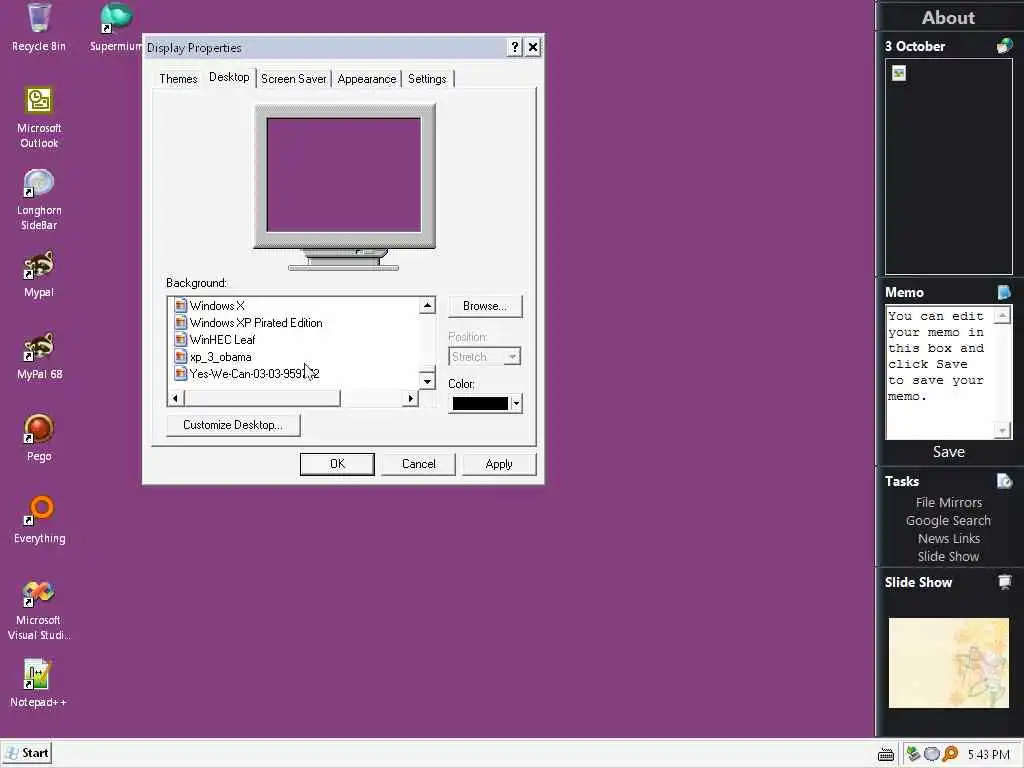Click Customize Desktop button
This screenshot has height=768, width=1024.
click(233, 425)
